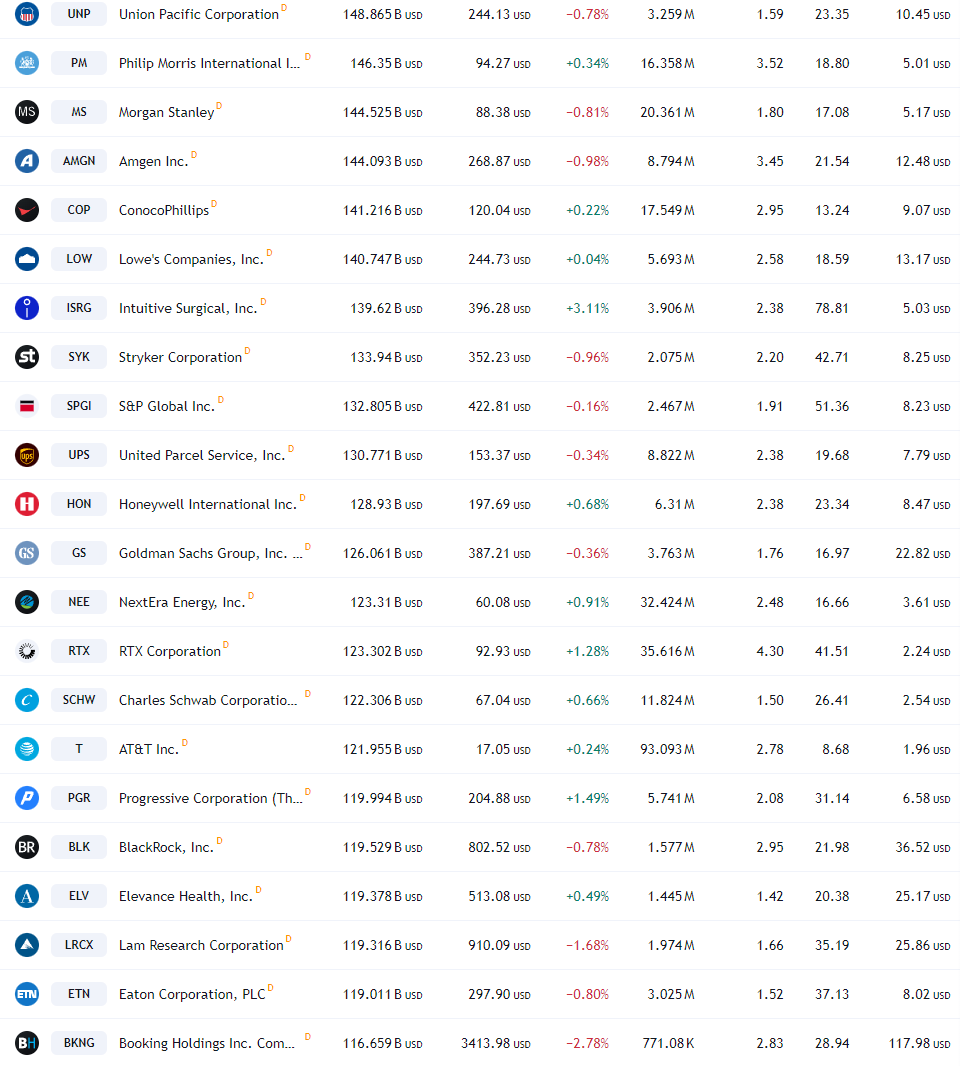Click the 93.093 M volume value
960x1066 pixels.
[x=668, y=749]
